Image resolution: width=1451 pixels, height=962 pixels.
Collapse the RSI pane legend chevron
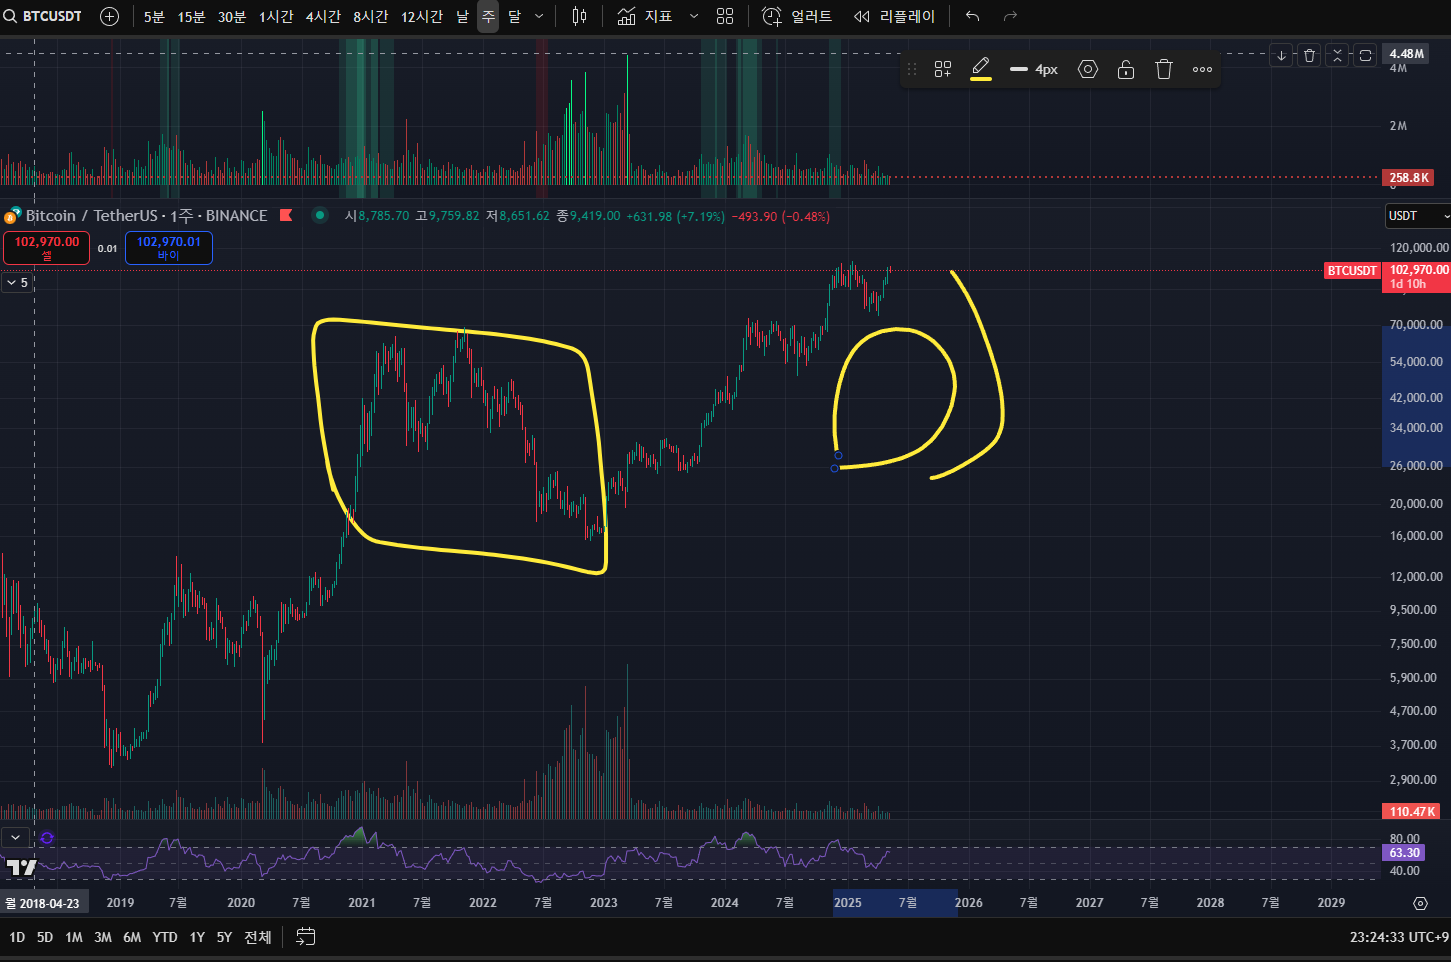15,838
